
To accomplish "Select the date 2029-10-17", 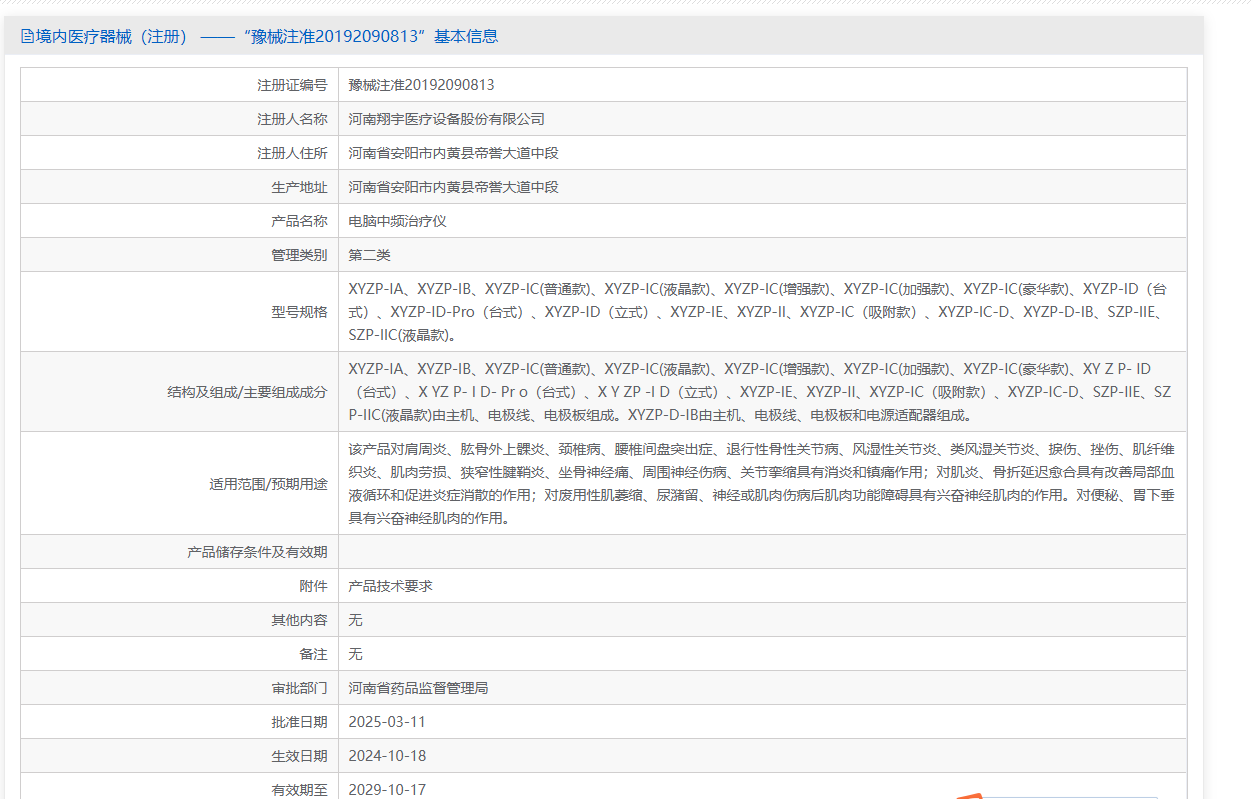I will 387,790.
